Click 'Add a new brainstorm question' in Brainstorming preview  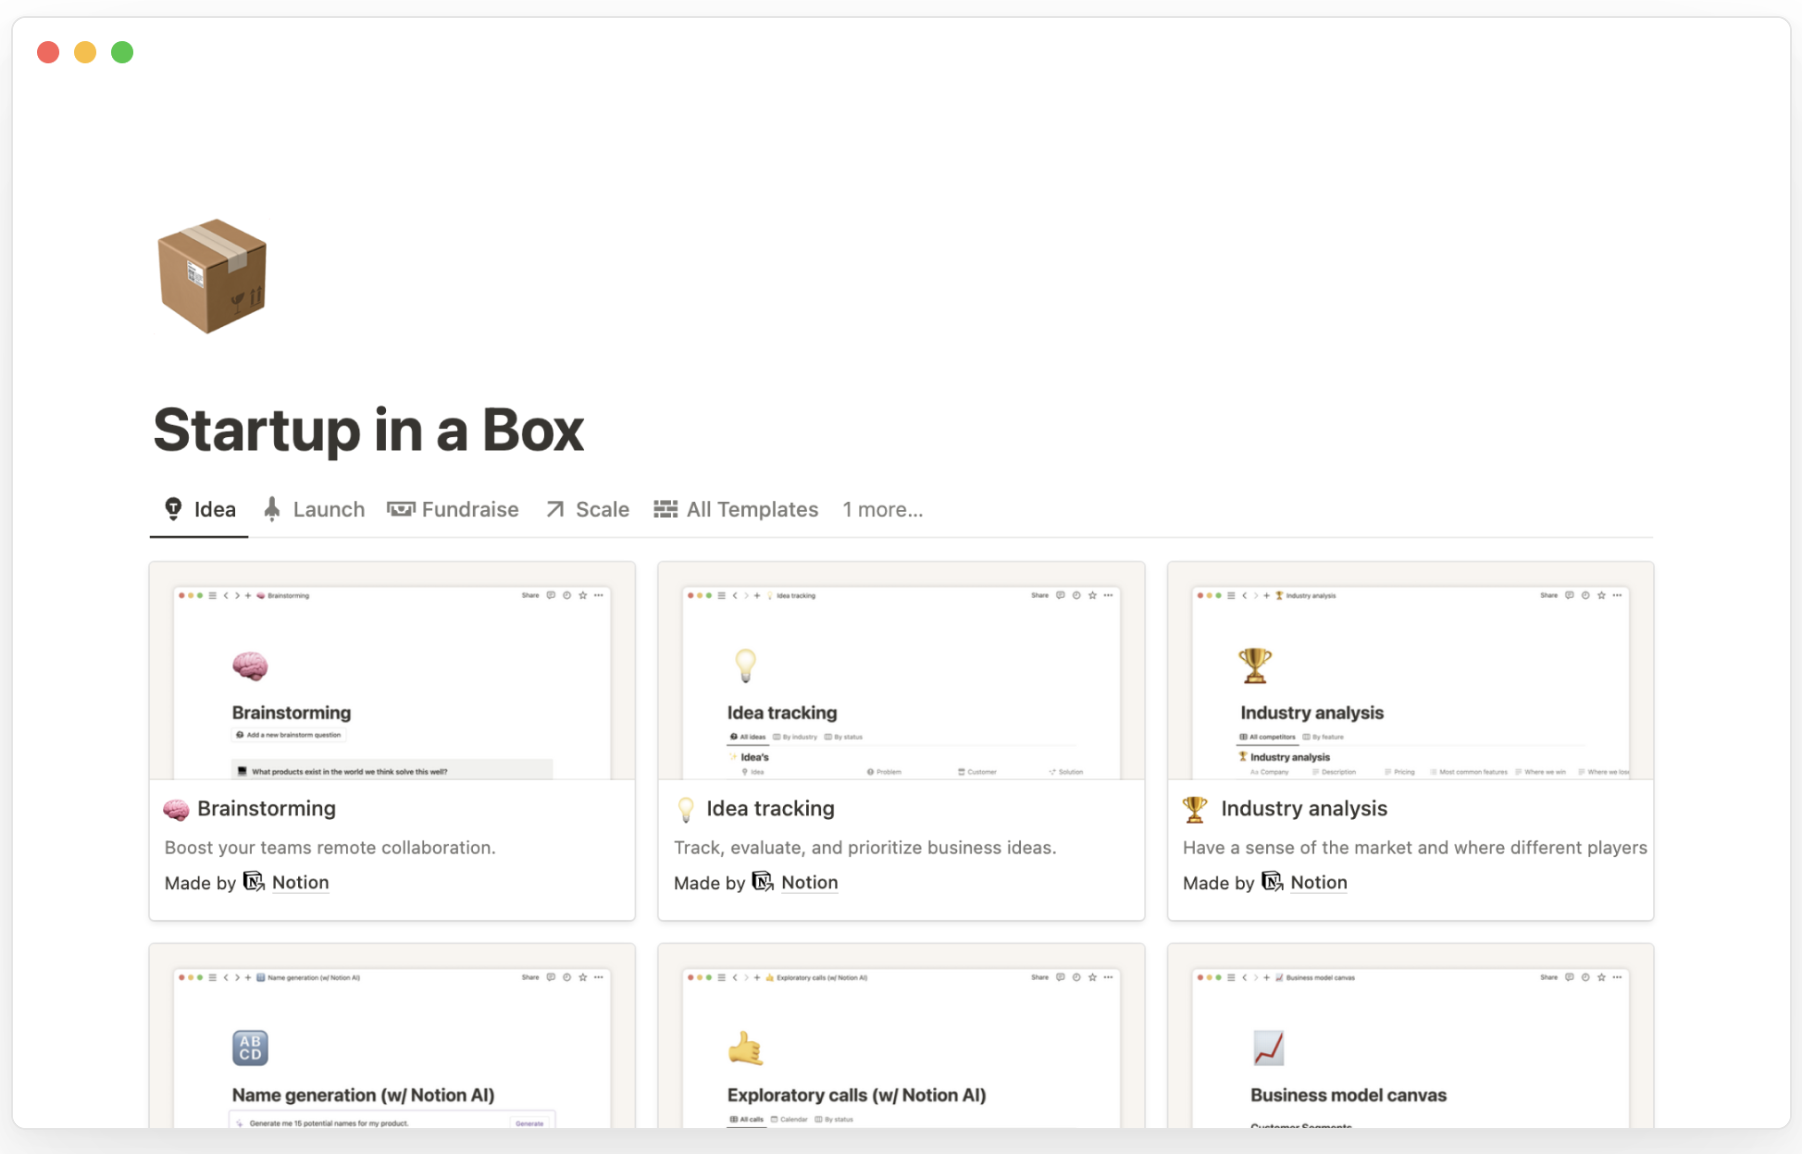tap(288, 734)
